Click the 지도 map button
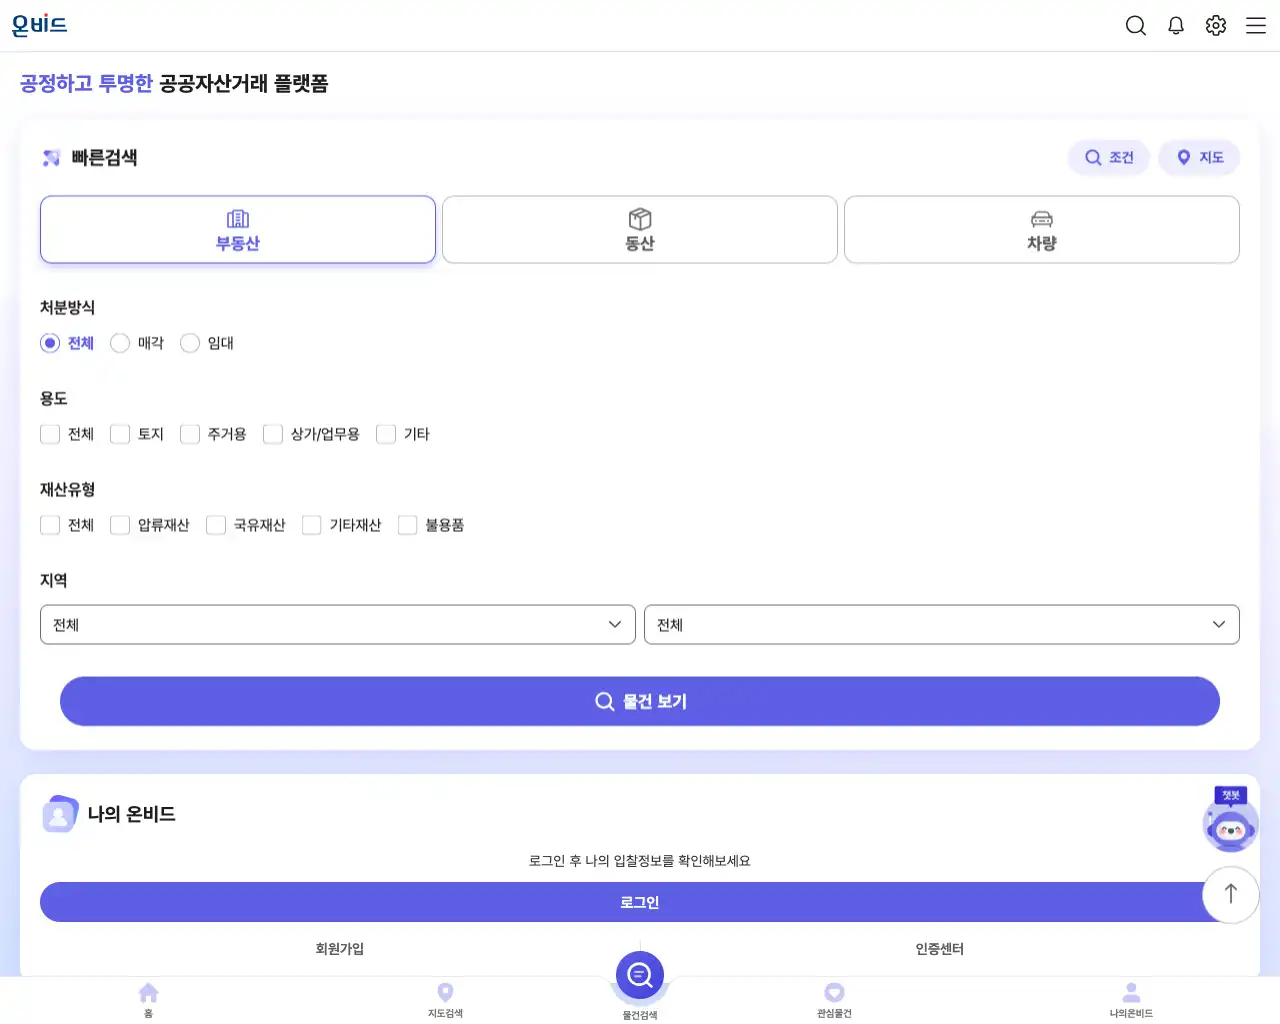The width and height of the screenshot is (1280, 1024). click(x=1199, y=157)
